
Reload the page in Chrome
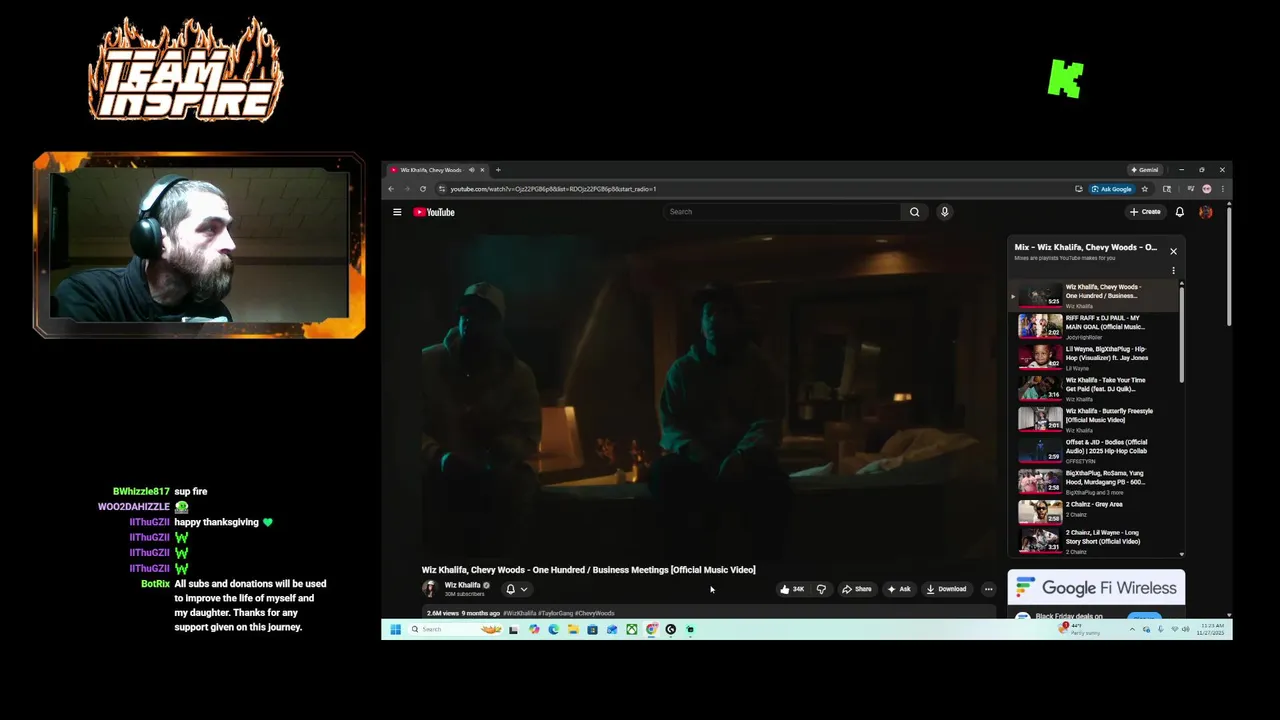[x=423, y=189]
